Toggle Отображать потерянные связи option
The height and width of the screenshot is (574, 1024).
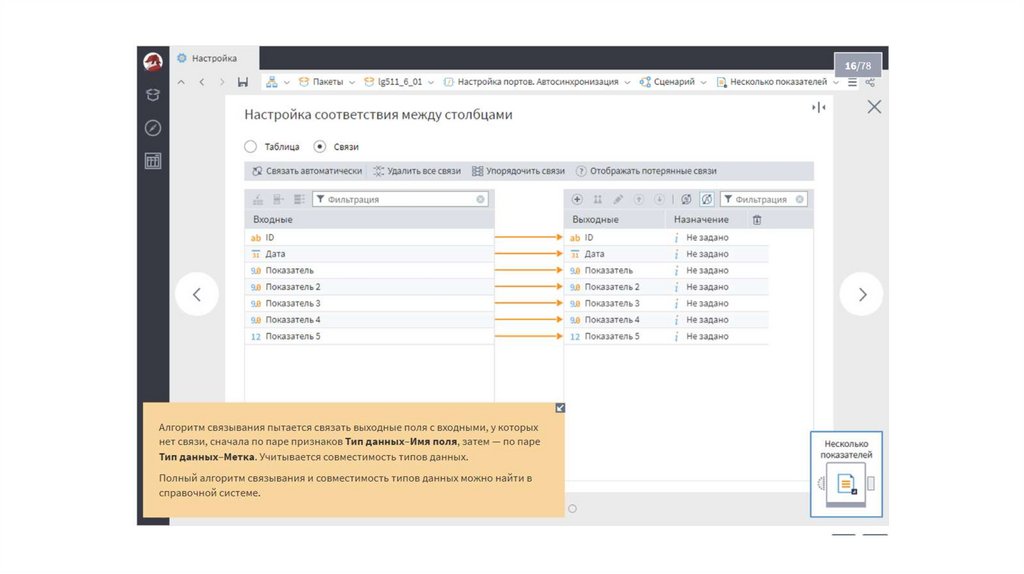(646, 171)
